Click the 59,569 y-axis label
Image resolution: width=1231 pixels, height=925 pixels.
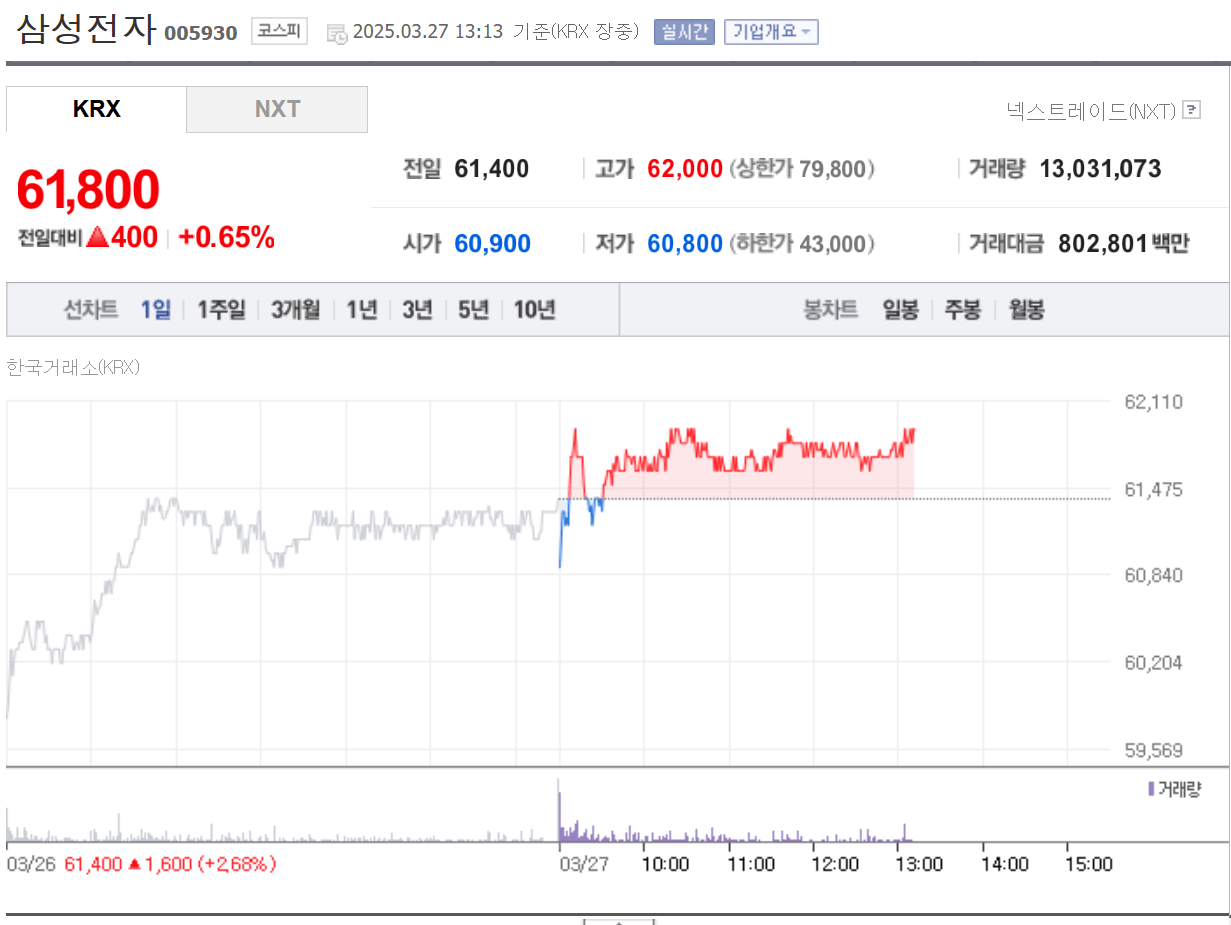(1154, 749)
